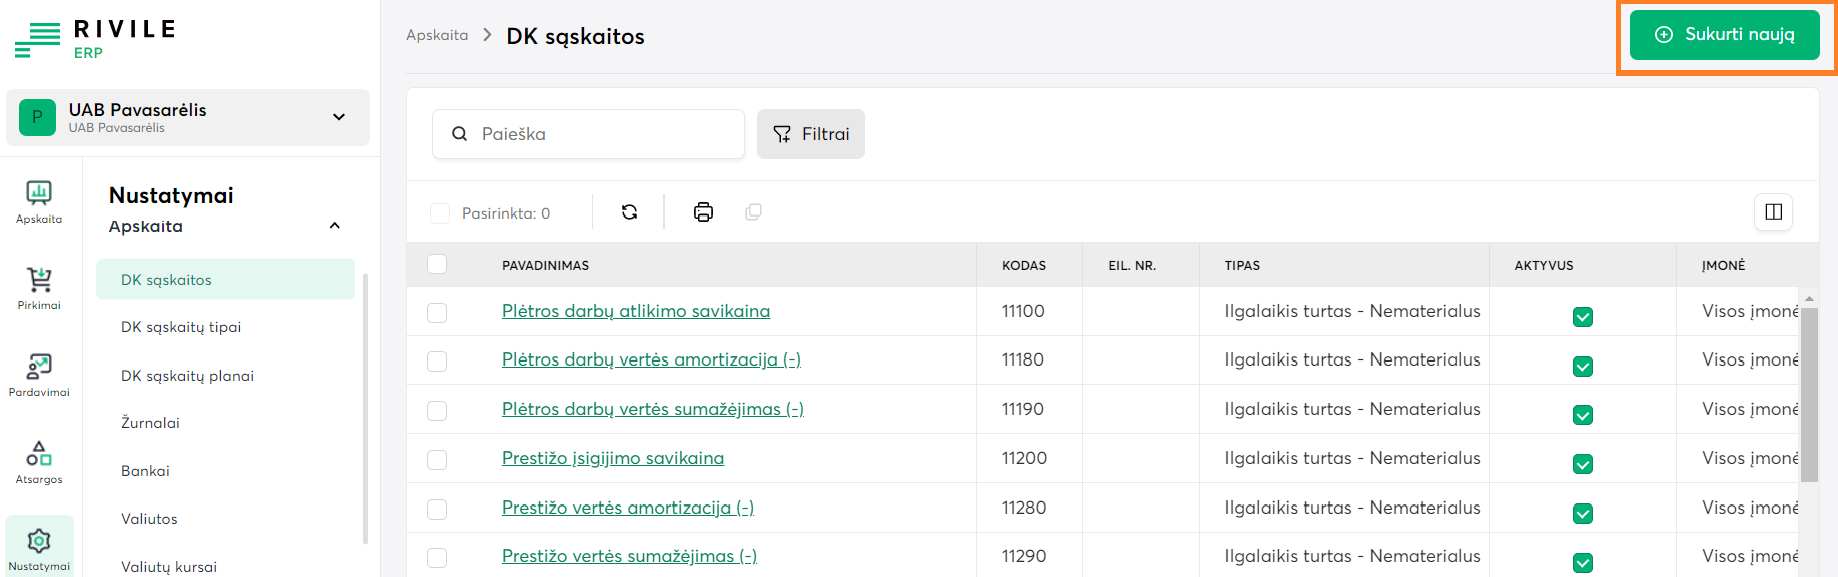The width and height of the screenshot is (1838, 577).
Task: Check the select-all checkbox in table header
Action: click(437, 265)
